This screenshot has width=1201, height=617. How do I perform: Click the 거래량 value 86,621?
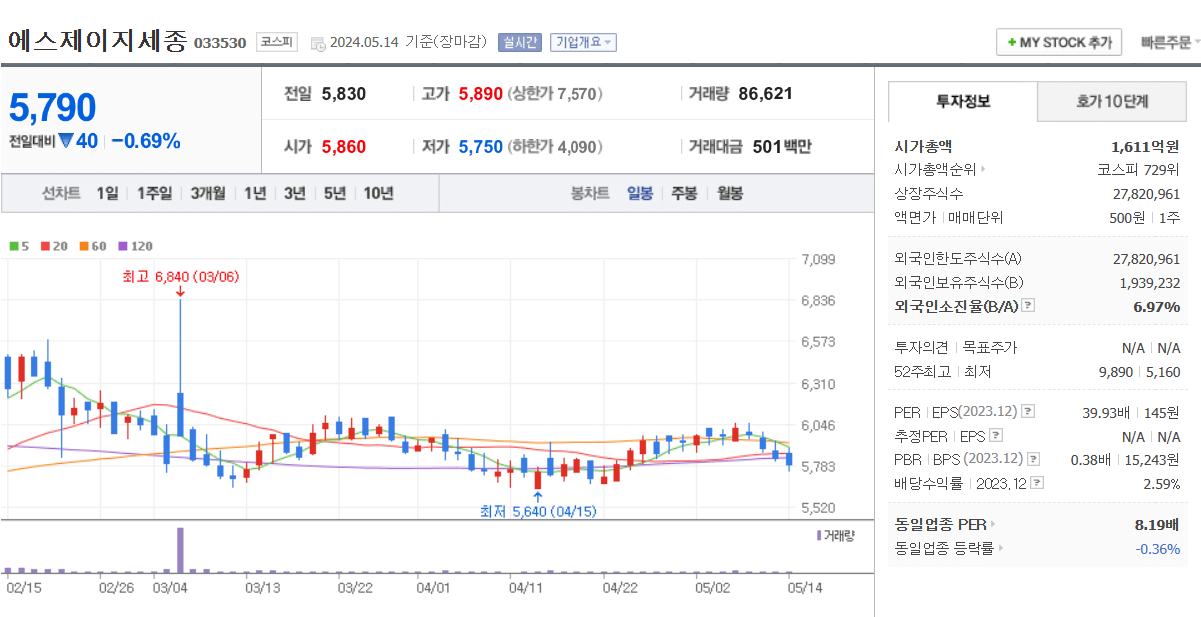point(765,94)
